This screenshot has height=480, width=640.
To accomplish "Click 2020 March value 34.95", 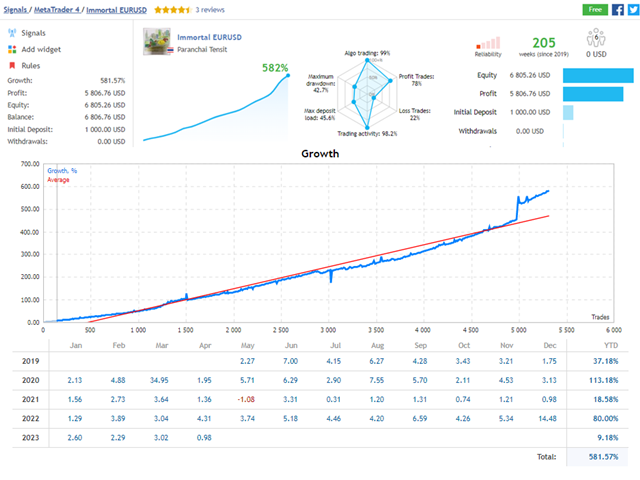I will [x=159, y=380].
